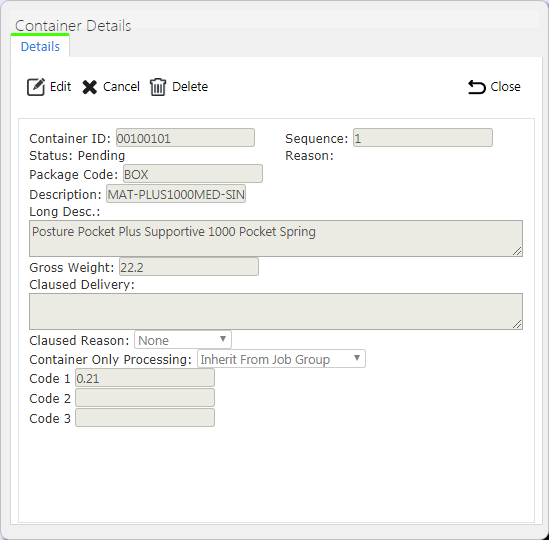The image size is (549, 540).
Task: Click the Container ID field
Action: [185, 138]
